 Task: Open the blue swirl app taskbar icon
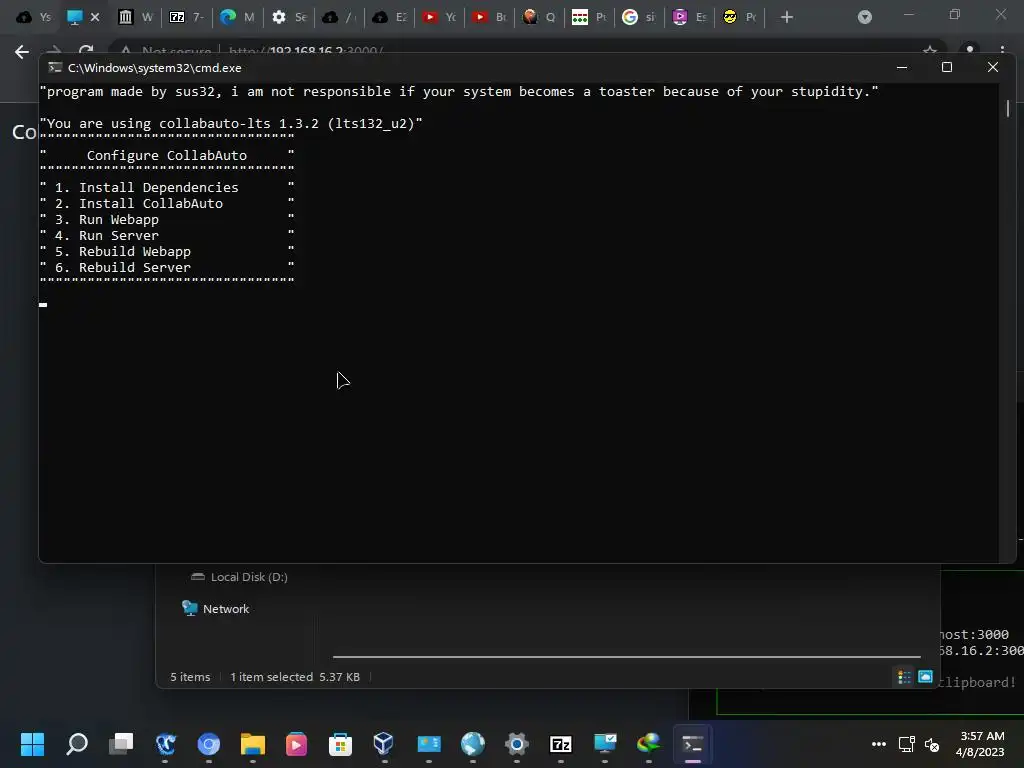tap(165, 744)
